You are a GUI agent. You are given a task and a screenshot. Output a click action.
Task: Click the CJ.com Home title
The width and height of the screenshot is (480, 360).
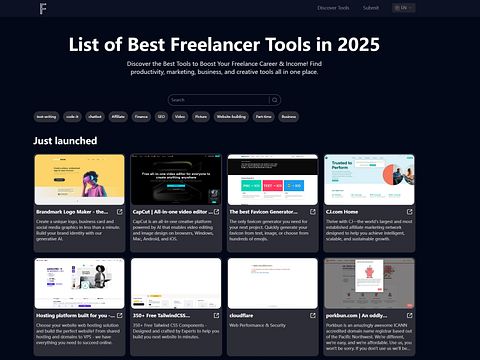click(342, 212)
